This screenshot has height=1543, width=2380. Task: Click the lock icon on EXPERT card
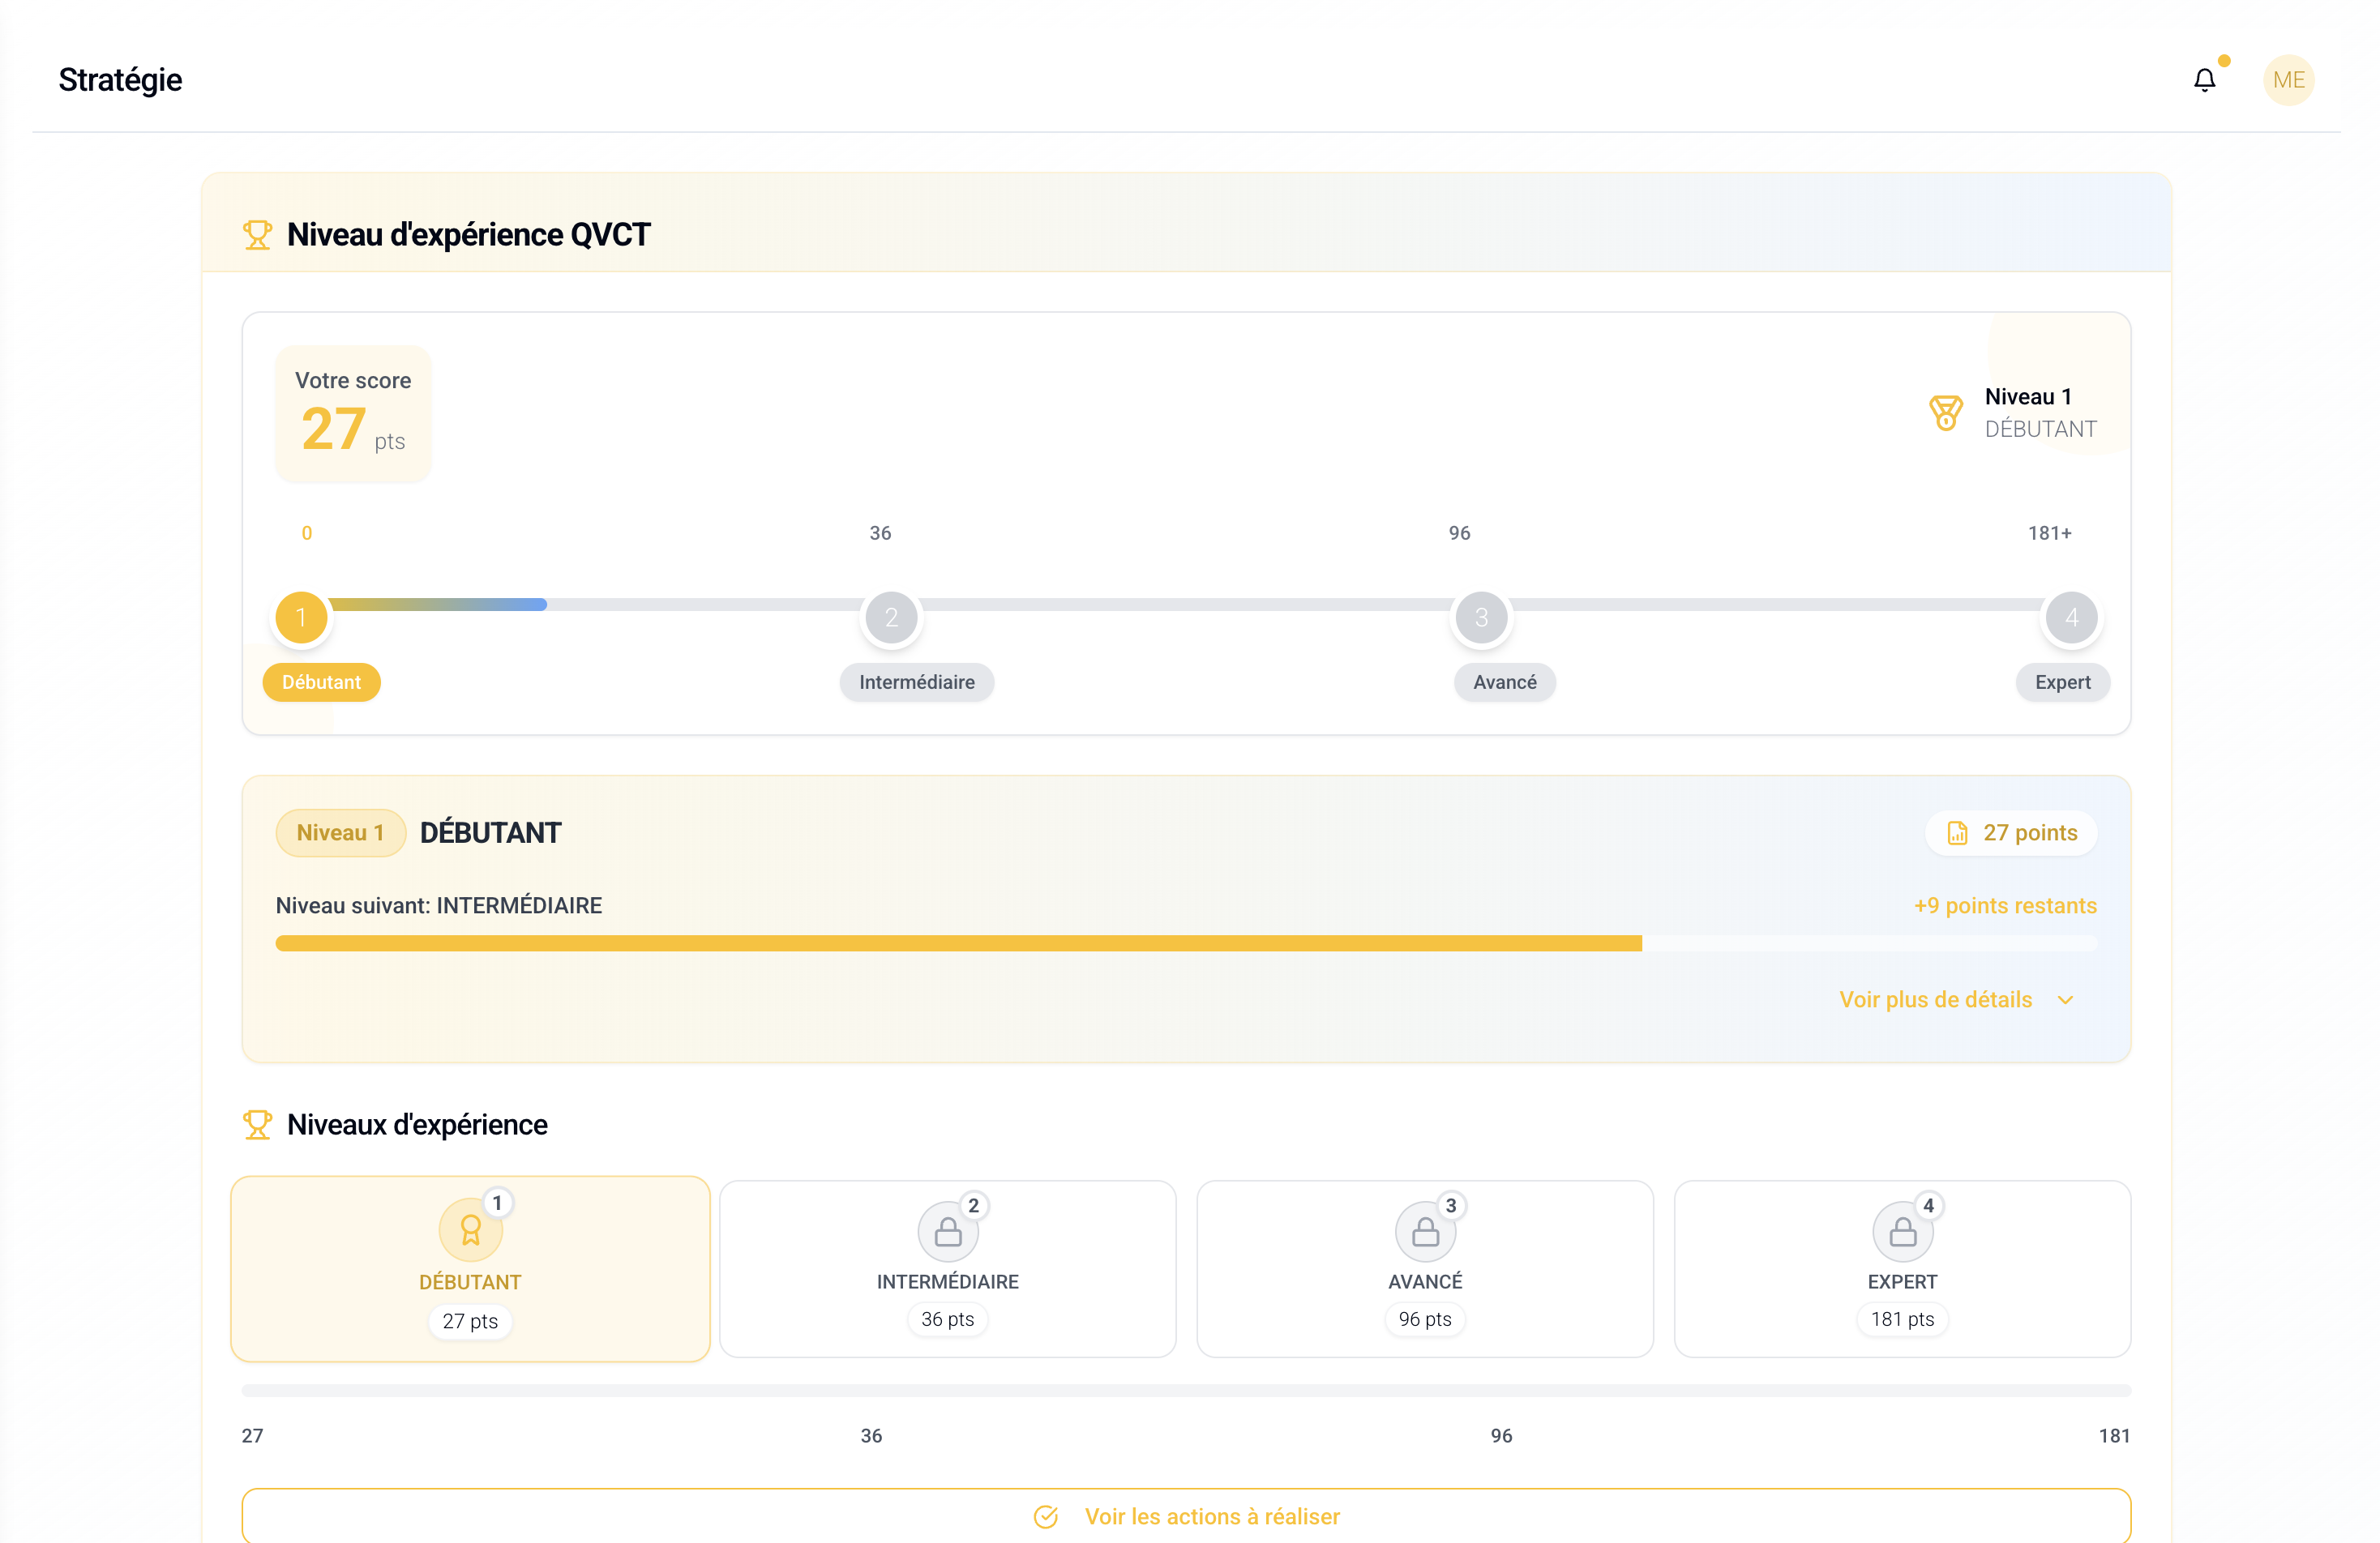click(1902, 1232)
